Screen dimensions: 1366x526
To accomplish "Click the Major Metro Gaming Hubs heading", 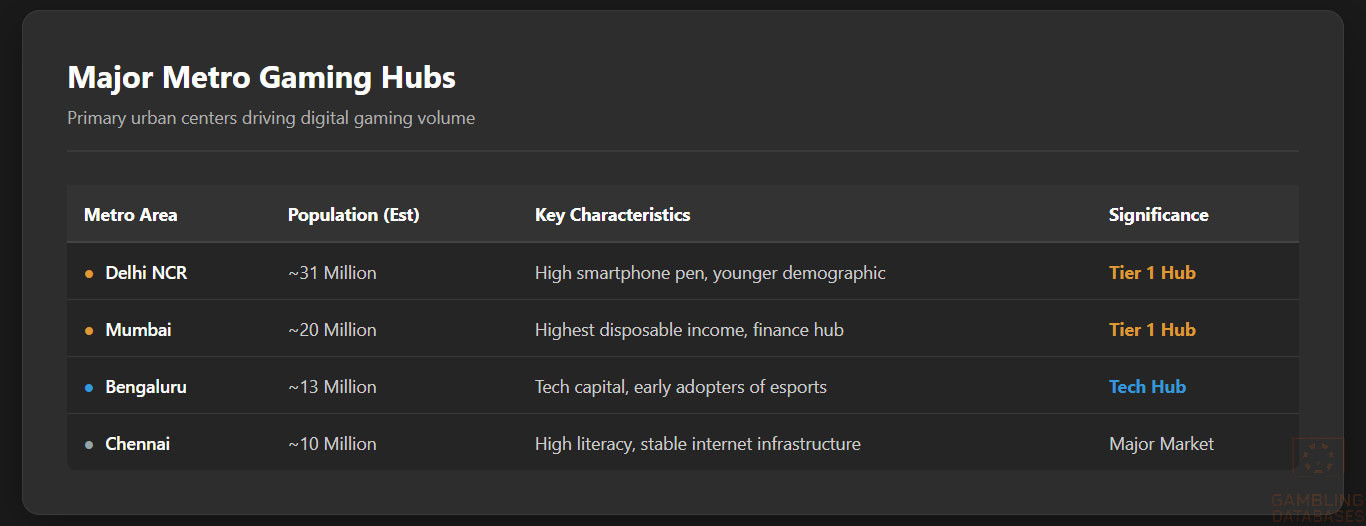I will coord(261,77).
